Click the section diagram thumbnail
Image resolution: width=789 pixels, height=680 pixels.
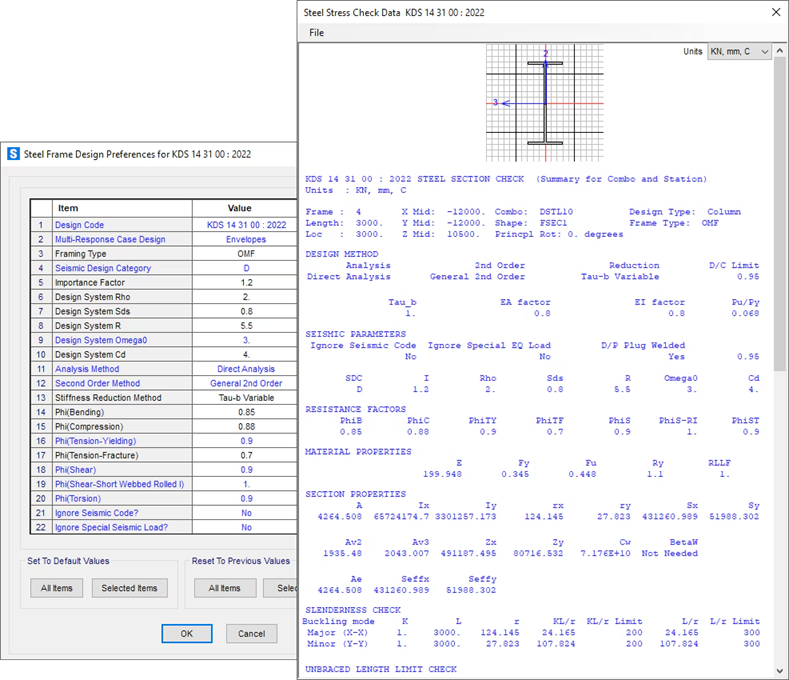(x=545, y=101)
